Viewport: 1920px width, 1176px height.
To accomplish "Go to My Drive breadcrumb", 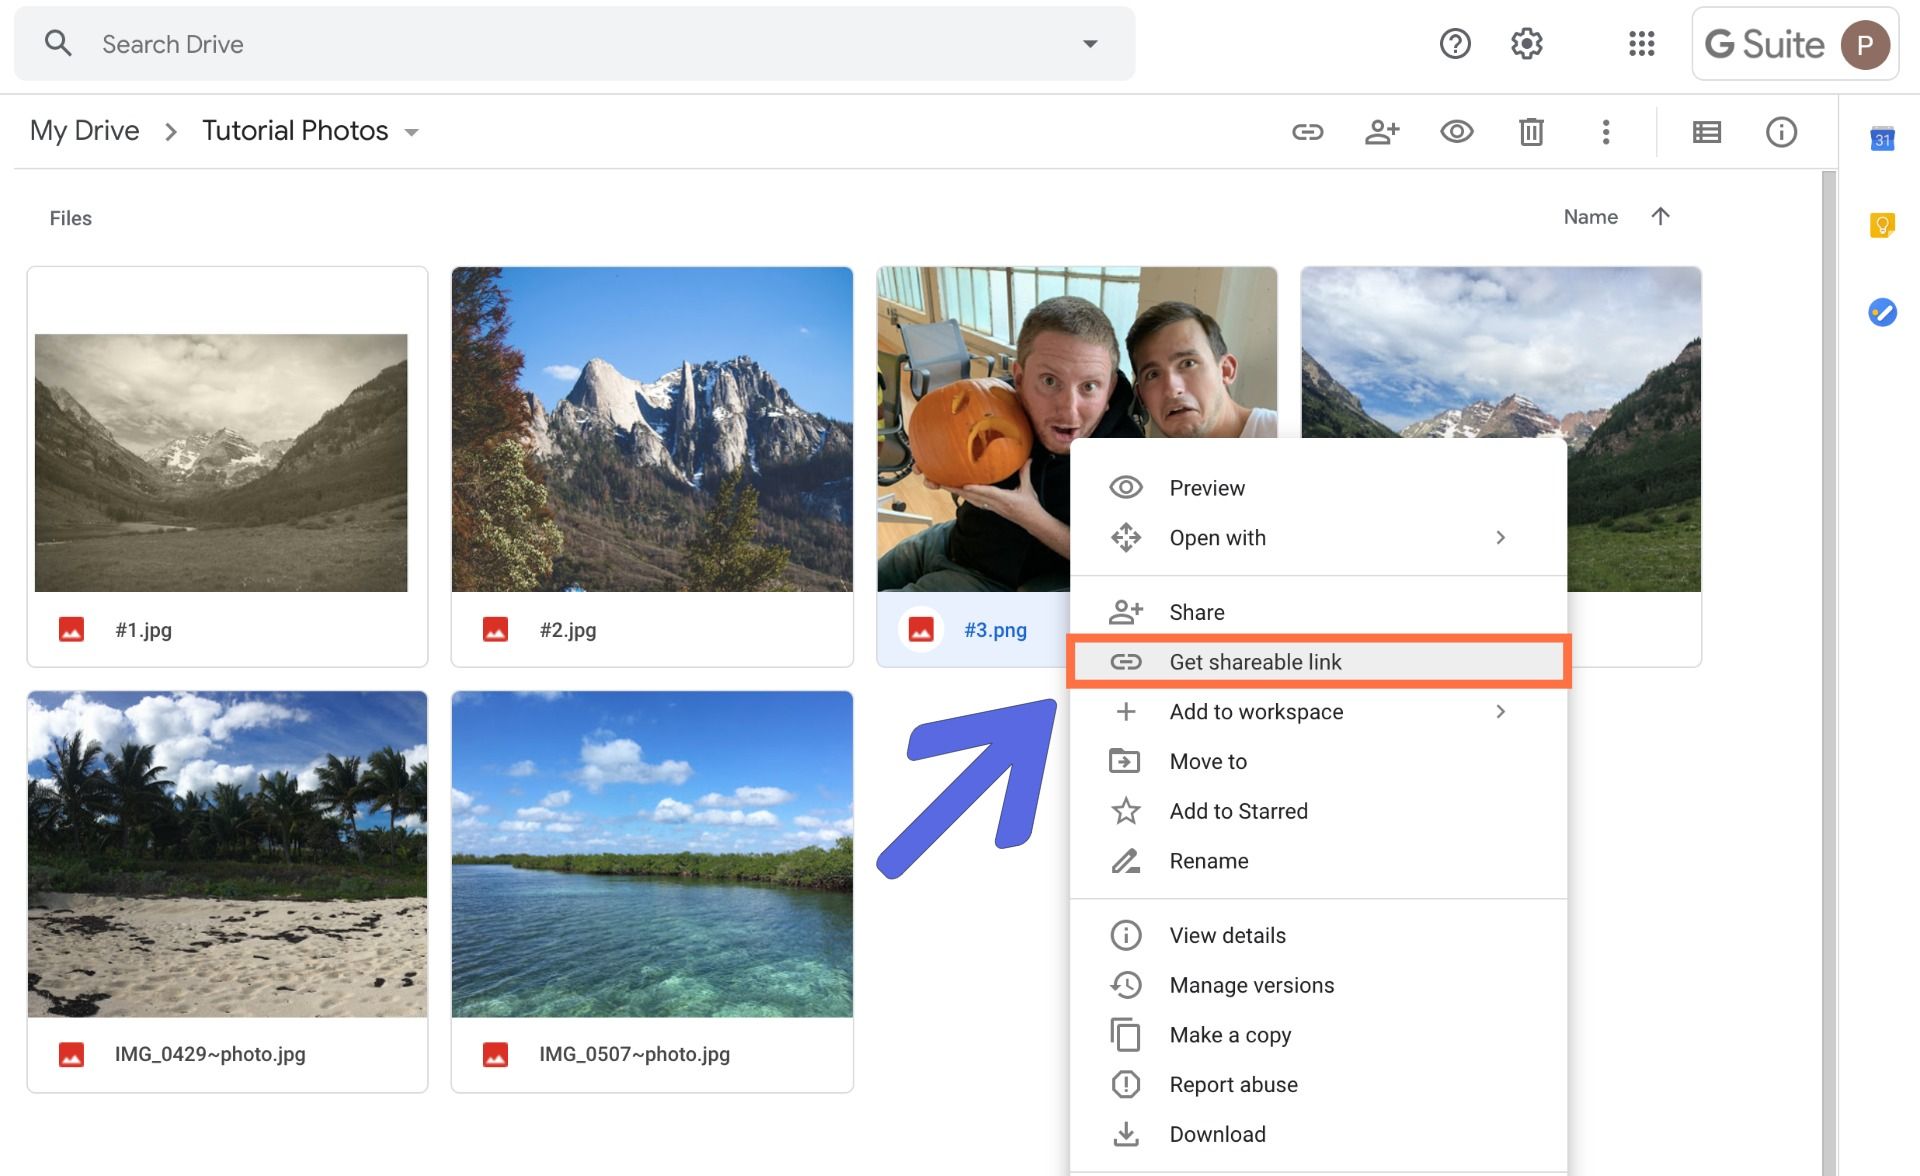I will coord(85,131).
